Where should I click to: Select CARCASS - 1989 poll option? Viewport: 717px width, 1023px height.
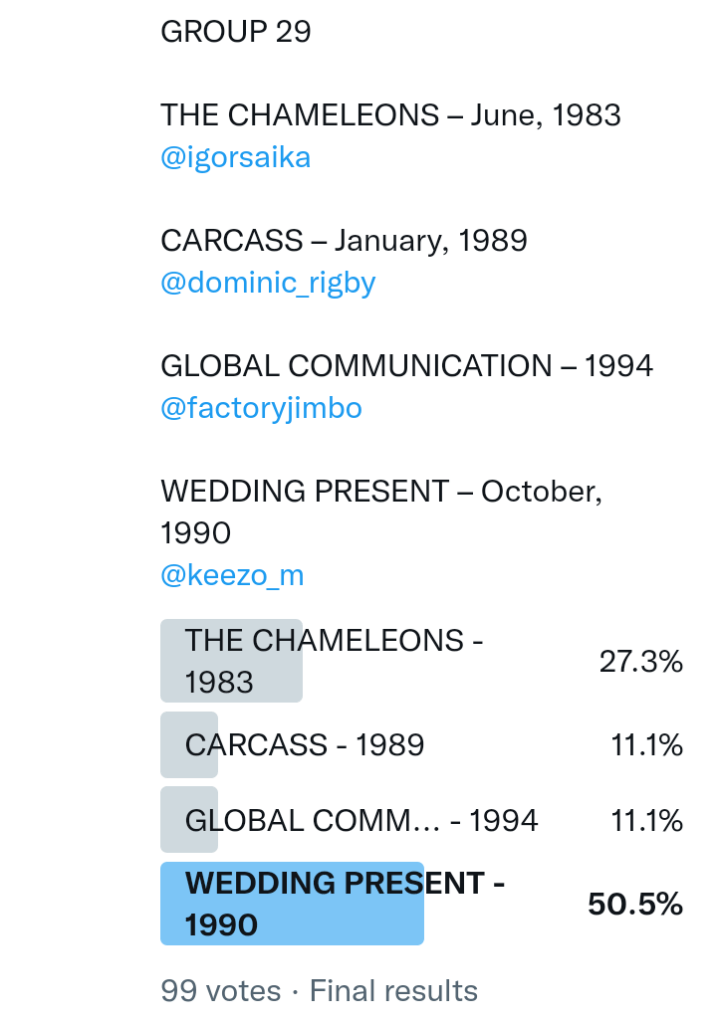pos(304,745)
